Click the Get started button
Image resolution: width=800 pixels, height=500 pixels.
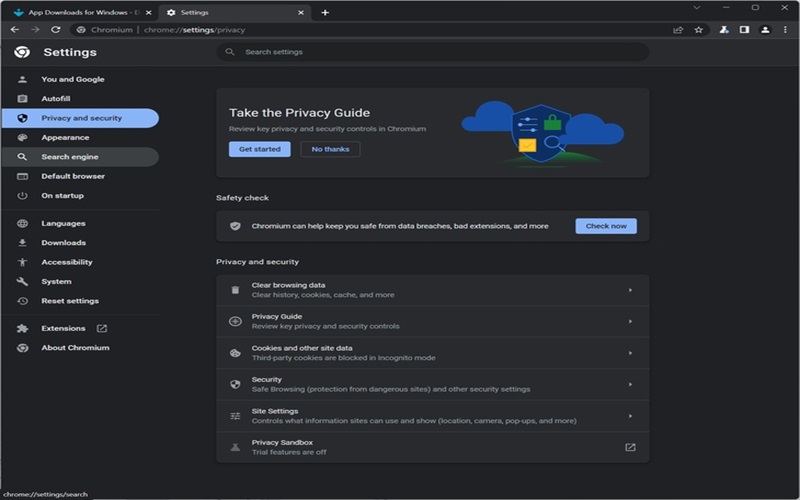click(x=260, y=149)
